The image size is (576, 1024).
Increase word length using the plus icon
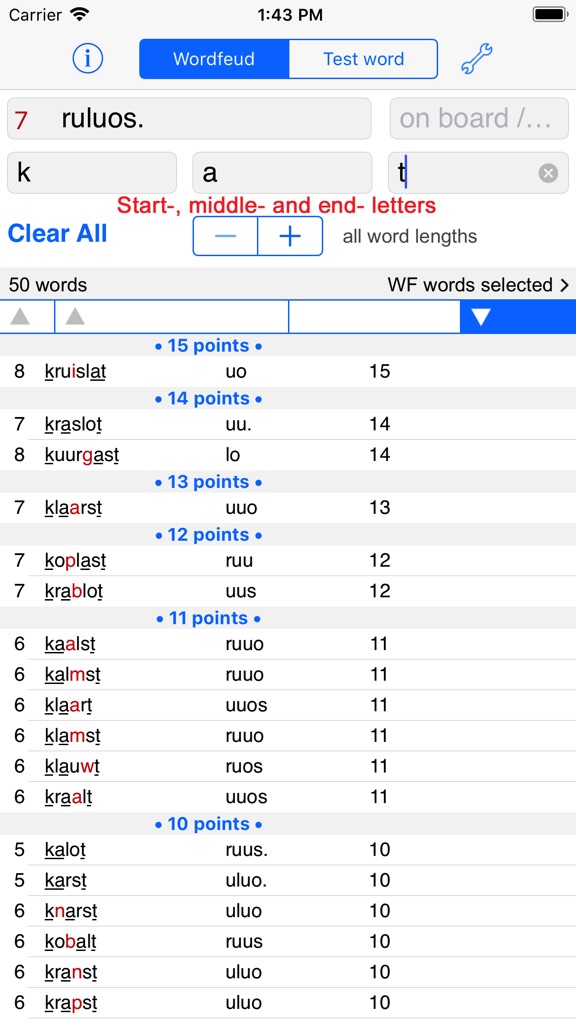pyautogui.click(x=290, y=236)
